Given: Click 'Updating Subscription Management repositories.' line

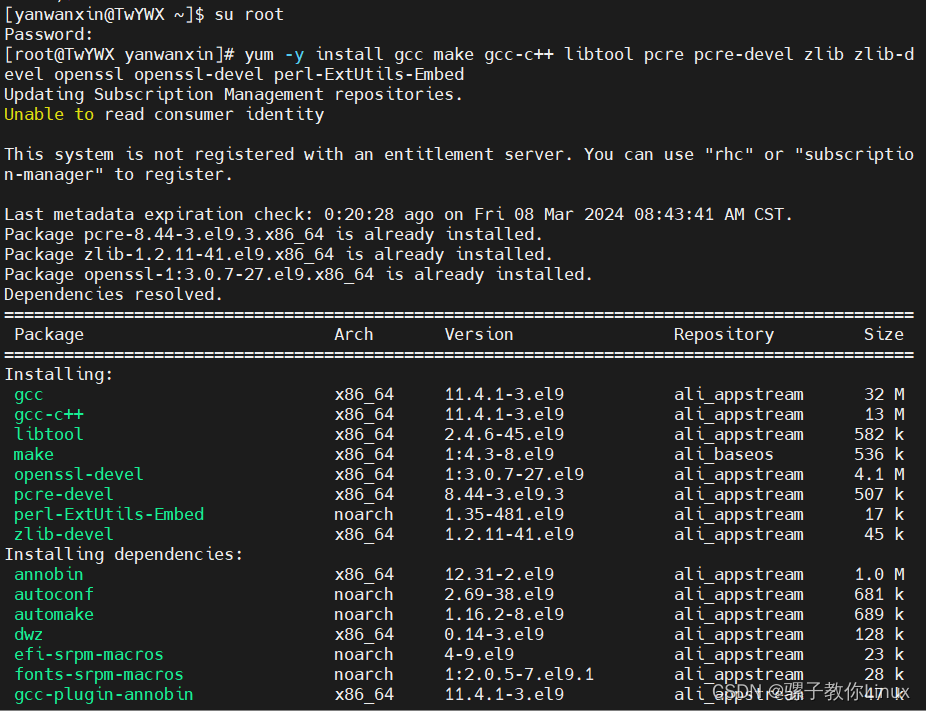Looking at the screenshot, I should tap(233, 94).
